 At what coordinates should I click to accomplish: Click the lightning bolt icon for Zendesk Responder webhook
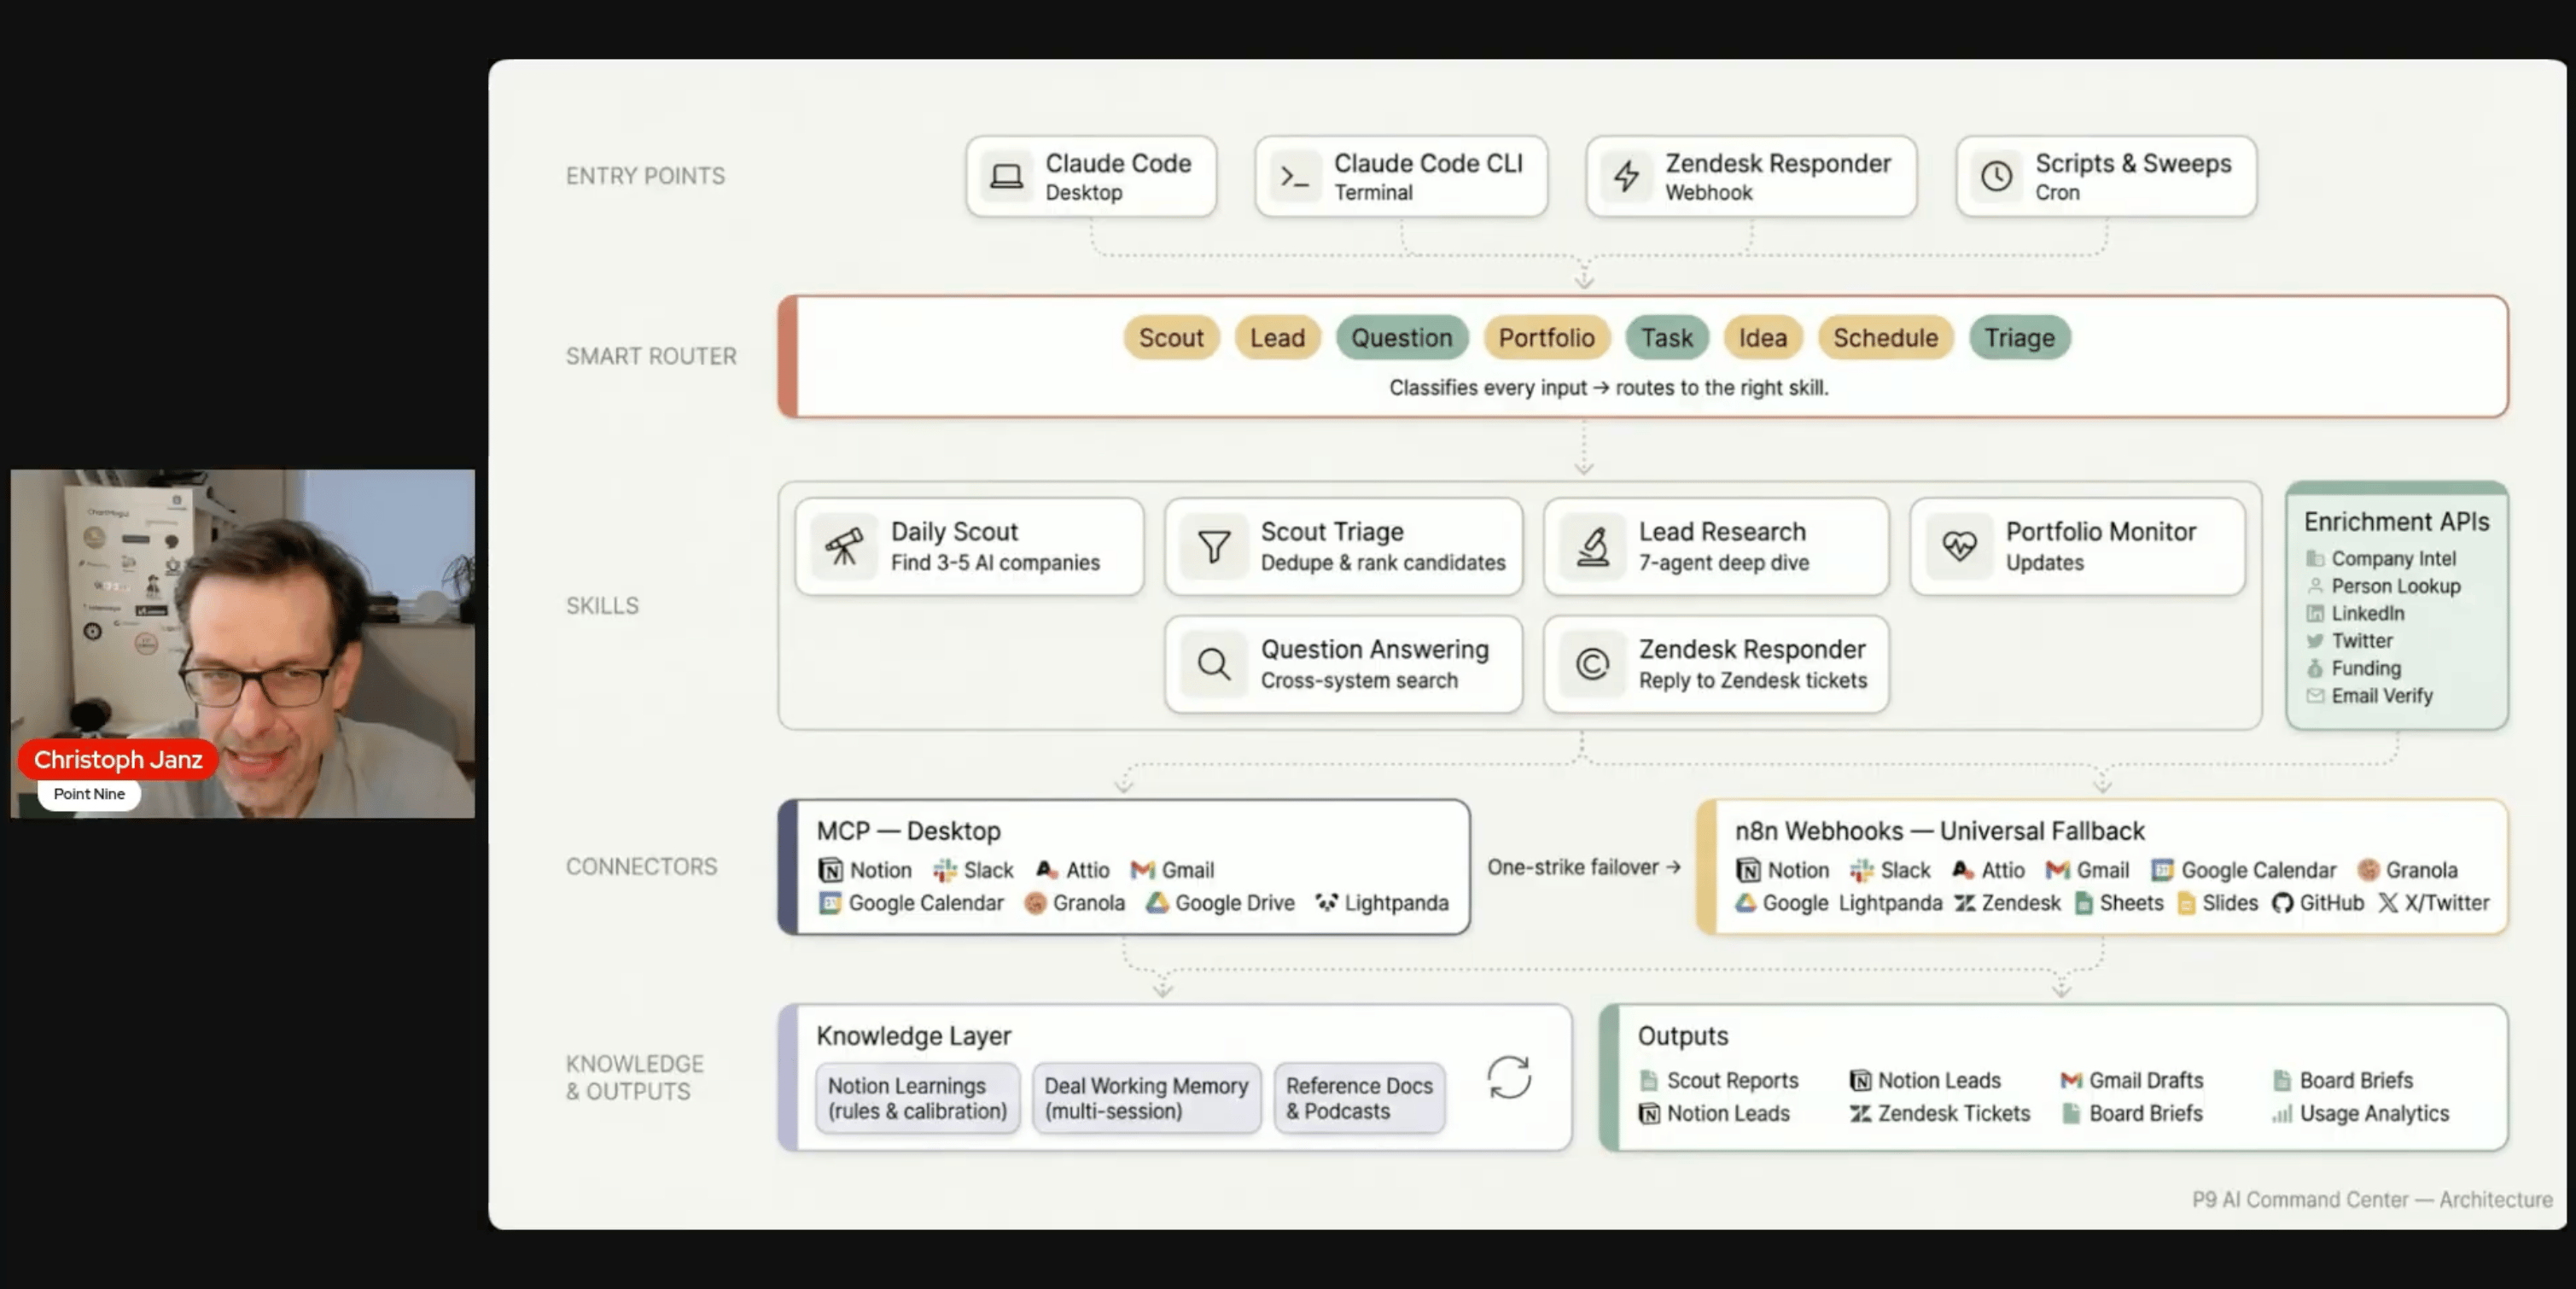pos(1626,177)
